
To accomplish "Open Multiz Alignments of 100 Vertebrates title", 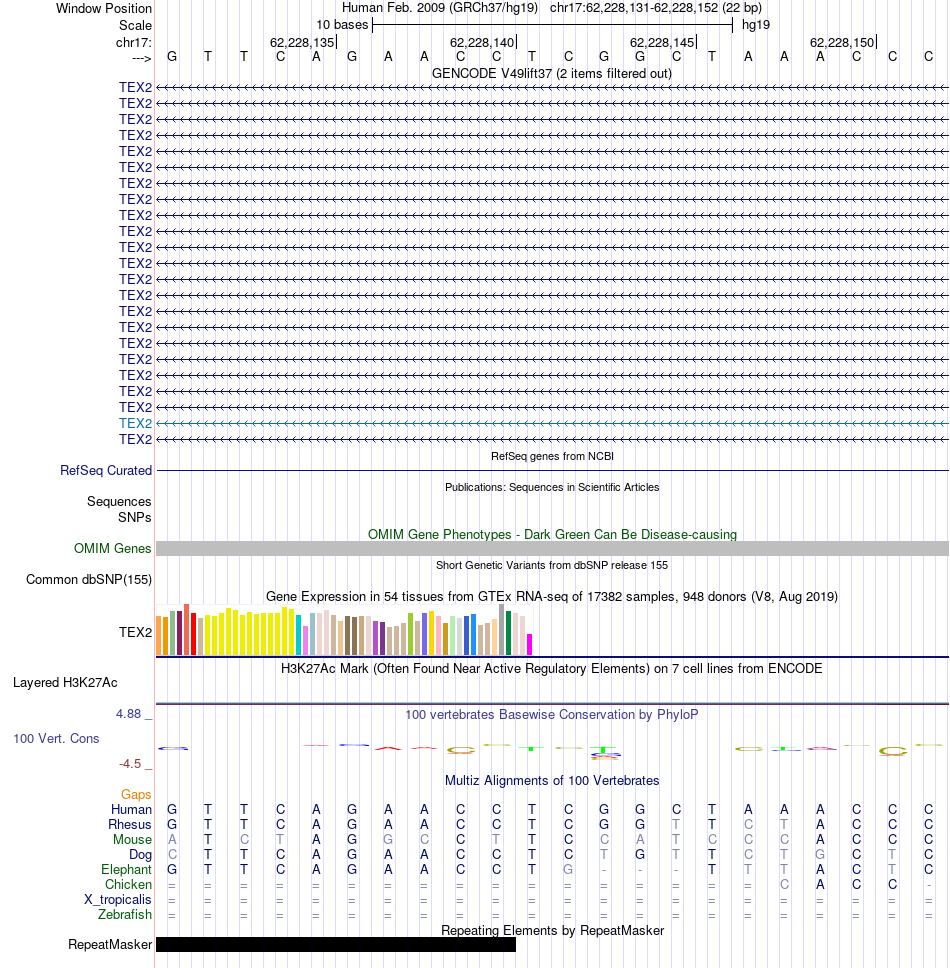I will point(552,780).
